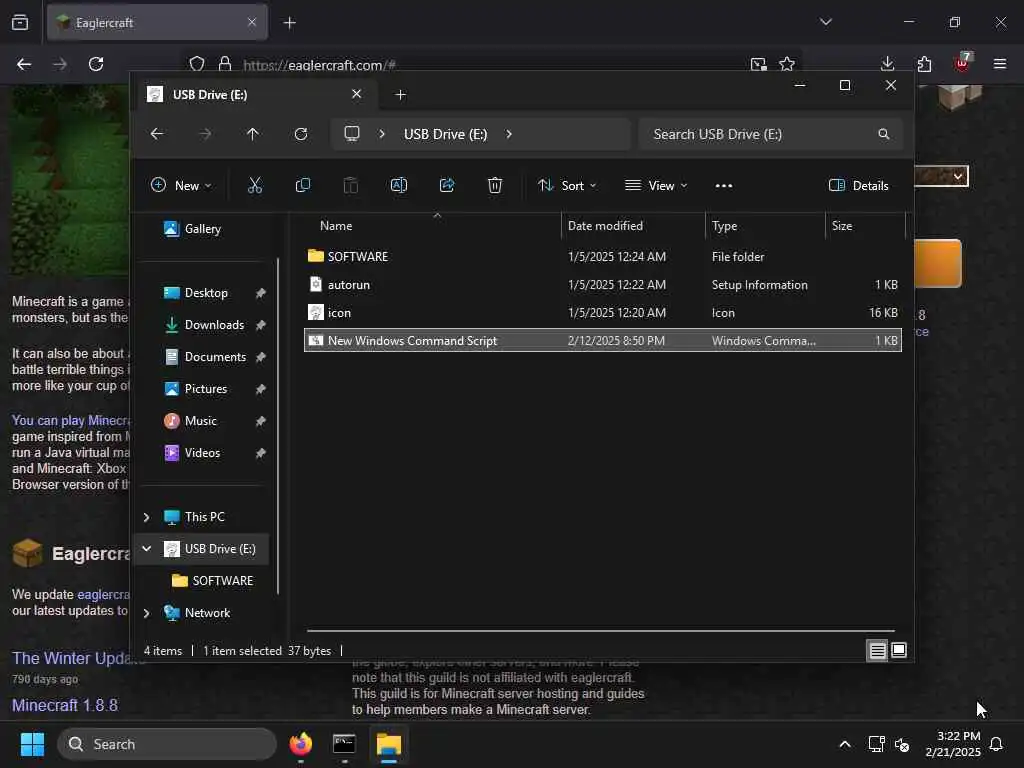Switch to details list view icon in status bar

pyautogui.click(x=877, y=650)
